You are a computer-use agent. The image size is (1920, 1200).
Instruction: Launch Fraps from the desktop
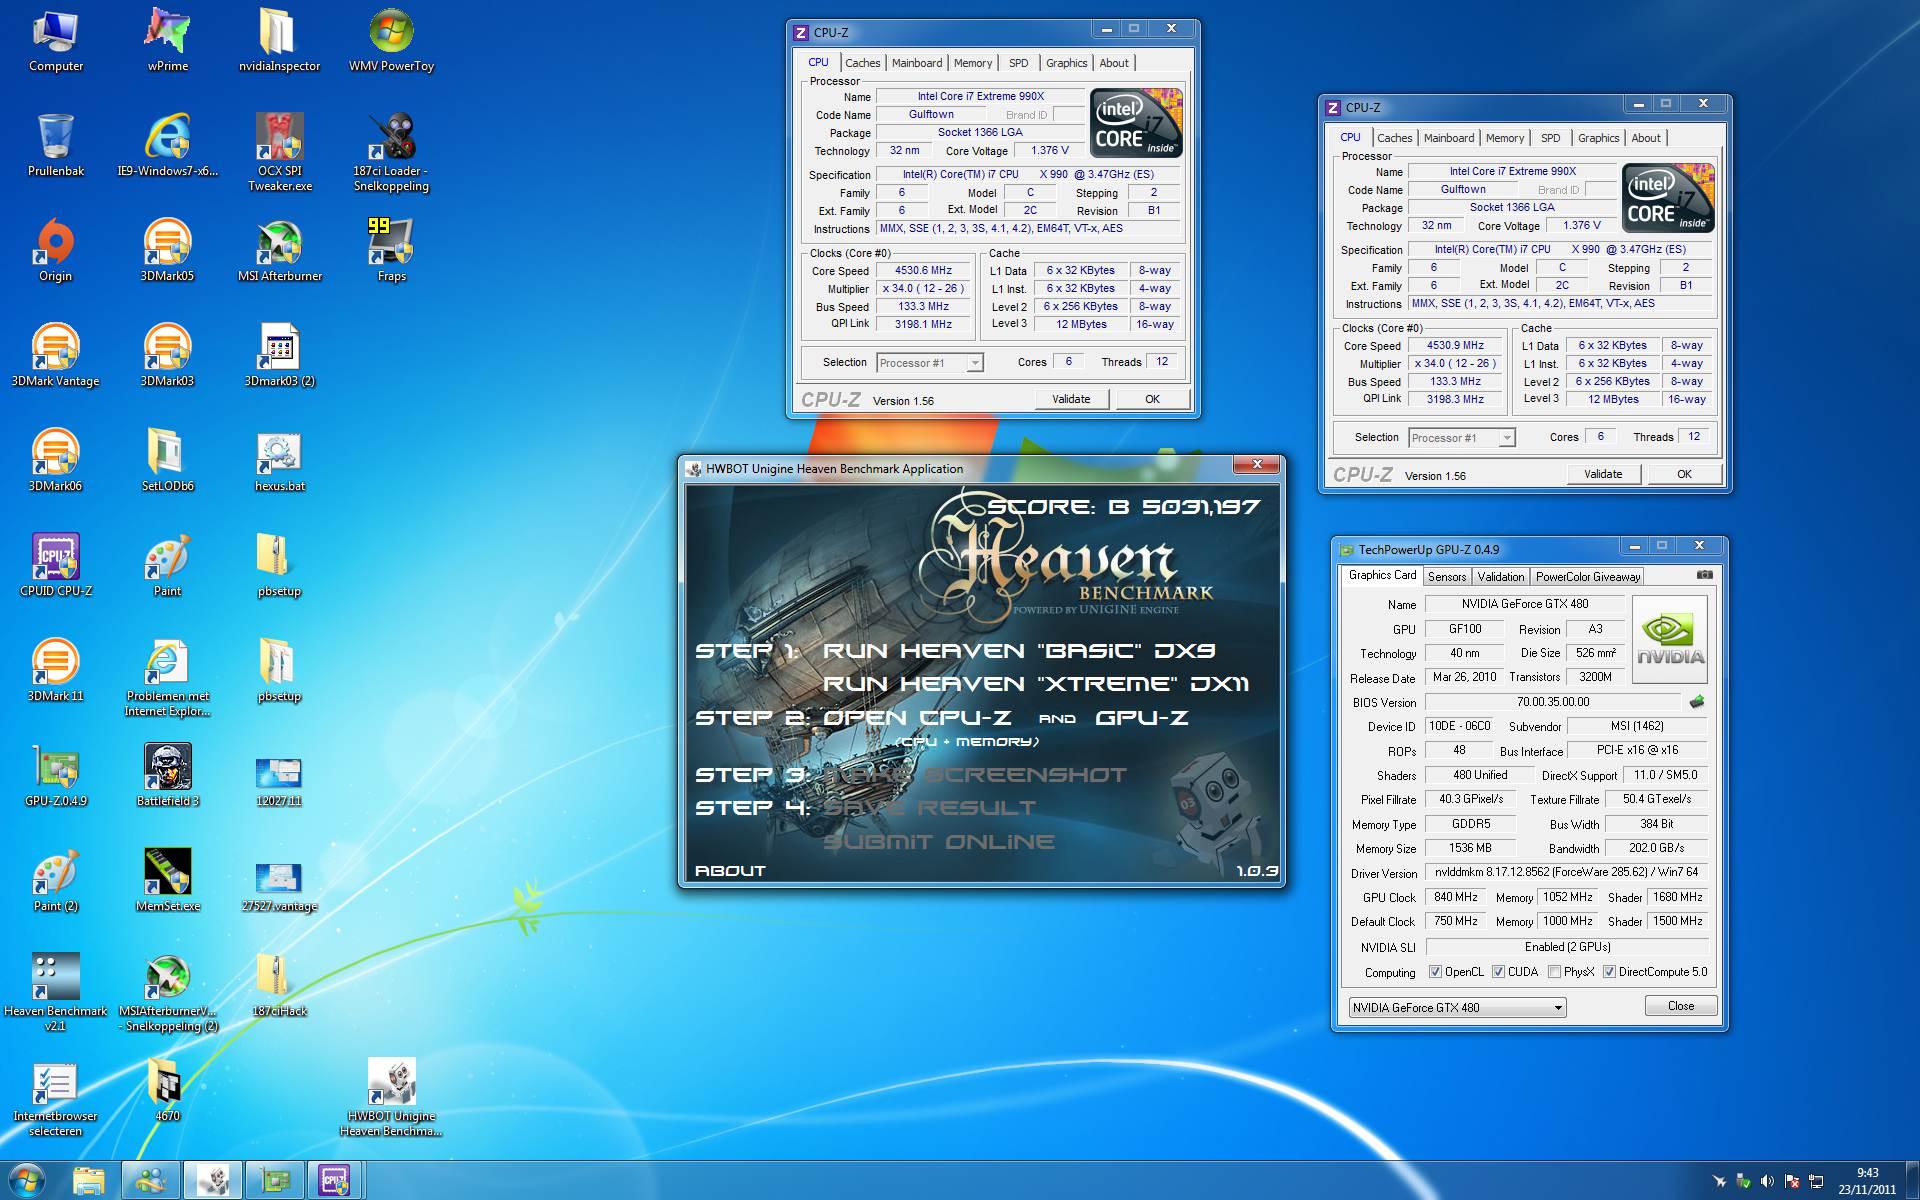[x=391, y=250]
